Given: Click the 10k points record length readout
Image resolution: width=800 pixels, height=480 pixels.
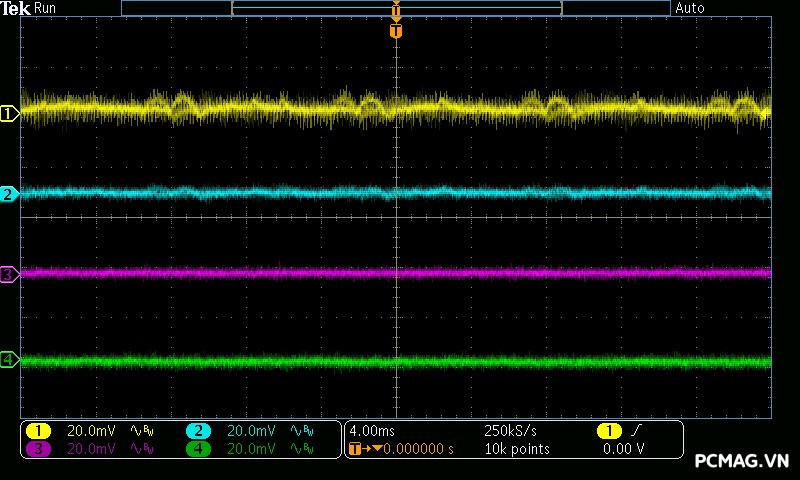Looking at the screenshot, I should click(x=516, y=449).
